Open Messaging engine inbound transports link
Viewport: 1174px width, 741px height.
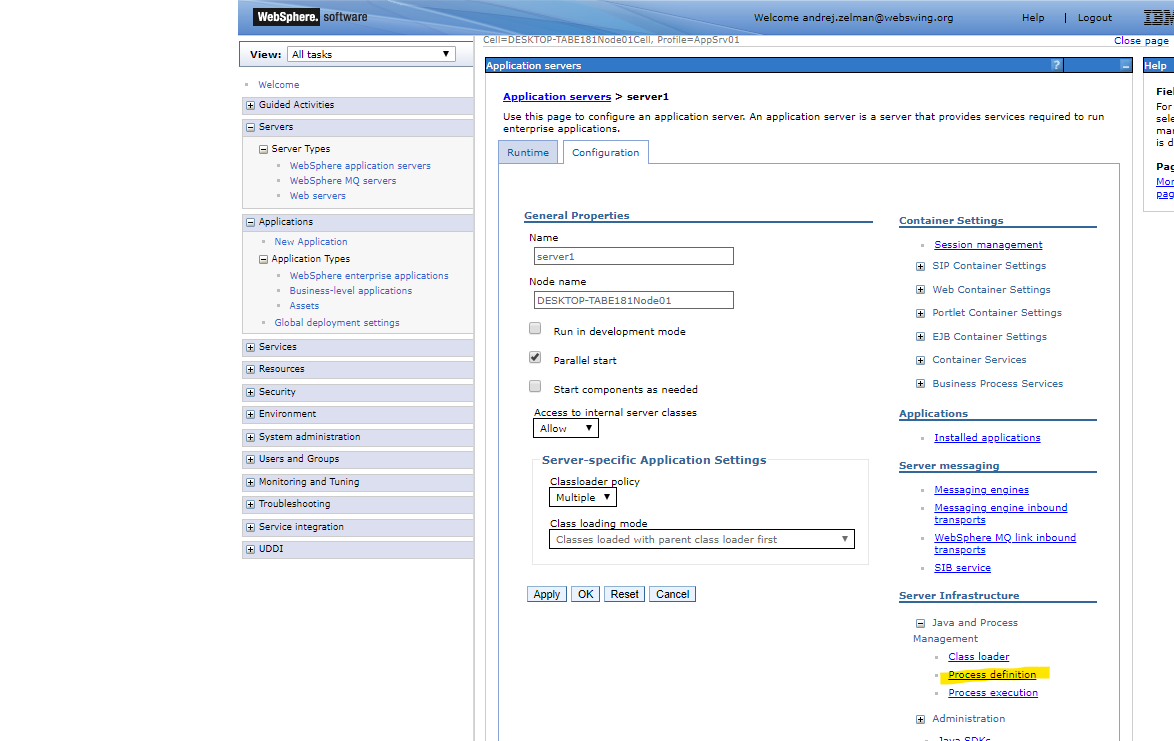pos(1000,513)
